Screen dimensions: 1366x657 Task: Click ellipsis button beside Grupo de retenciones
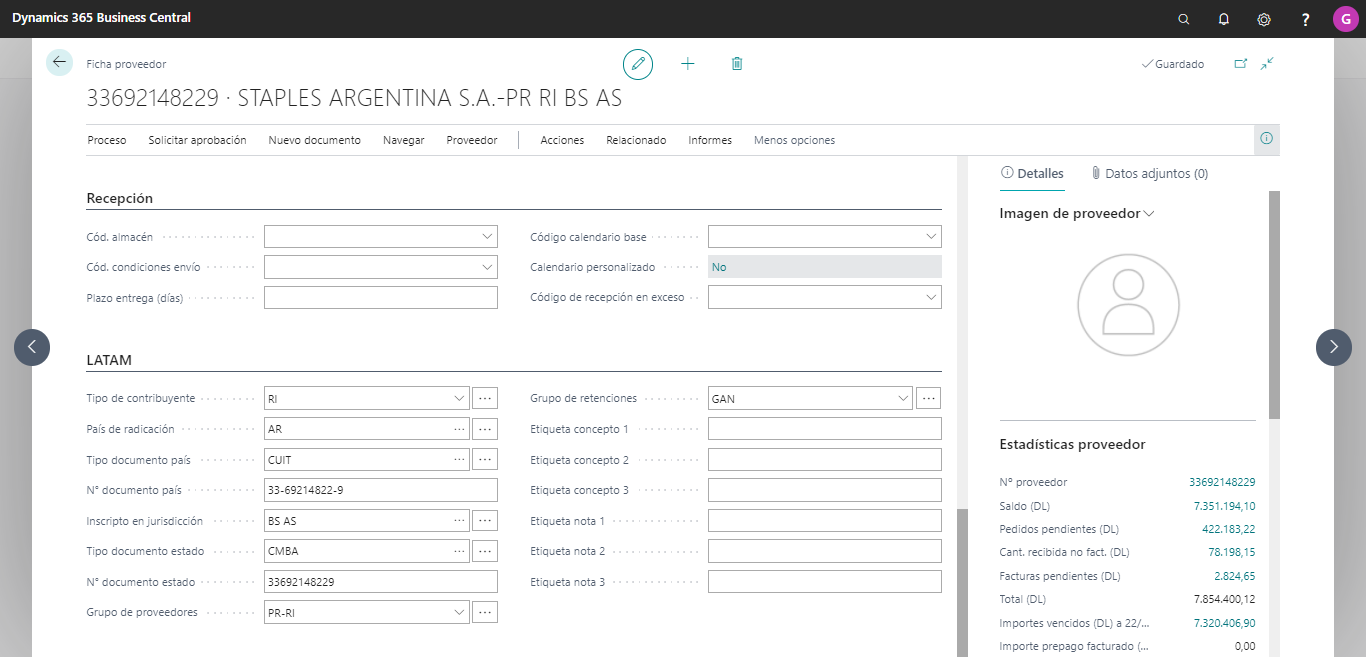[929, 398]
